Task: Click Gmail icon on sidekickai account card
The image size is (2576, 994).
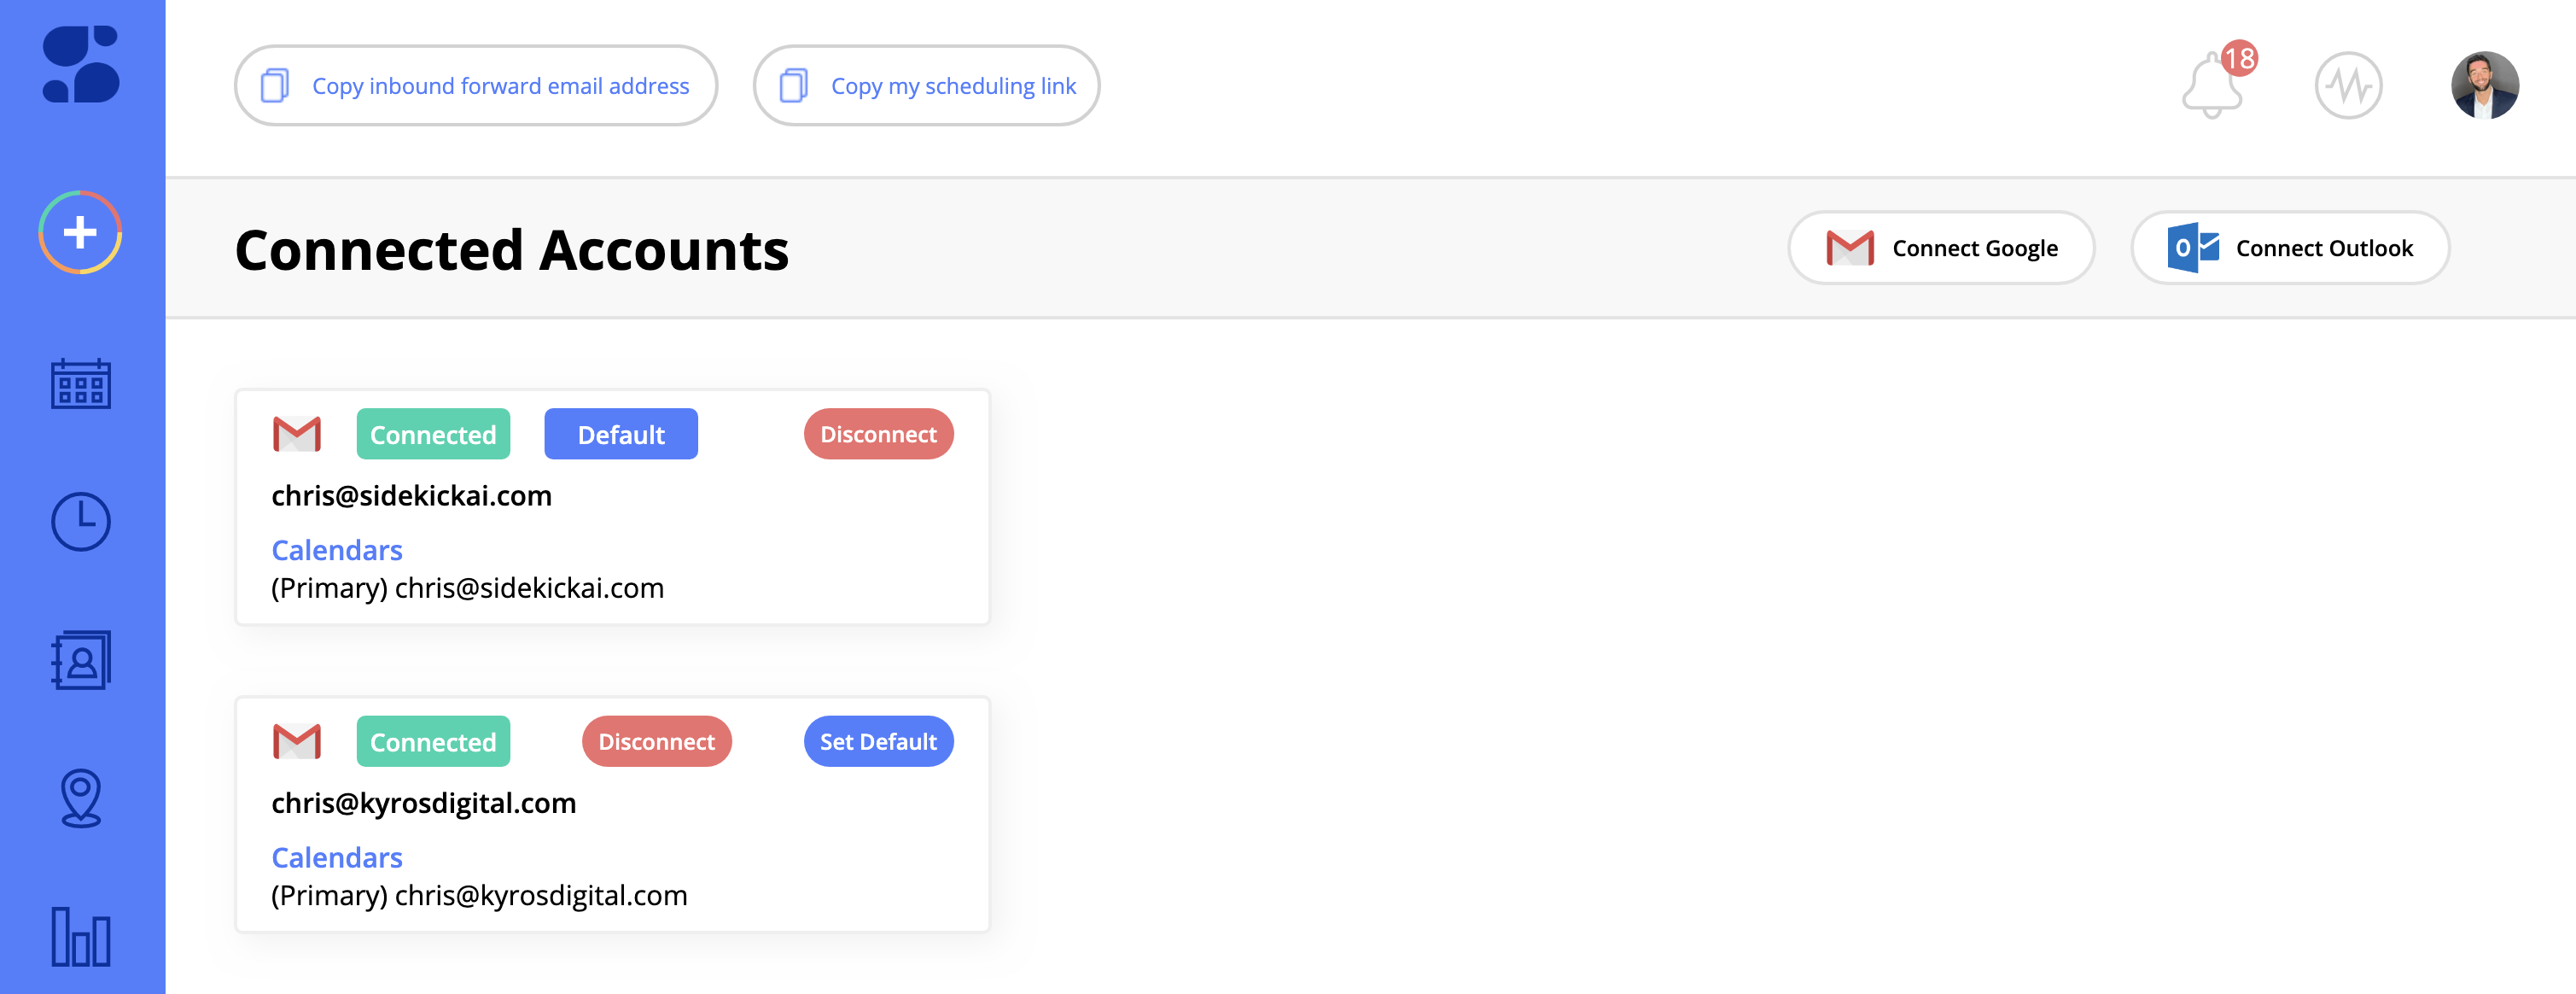Action: 297,435
